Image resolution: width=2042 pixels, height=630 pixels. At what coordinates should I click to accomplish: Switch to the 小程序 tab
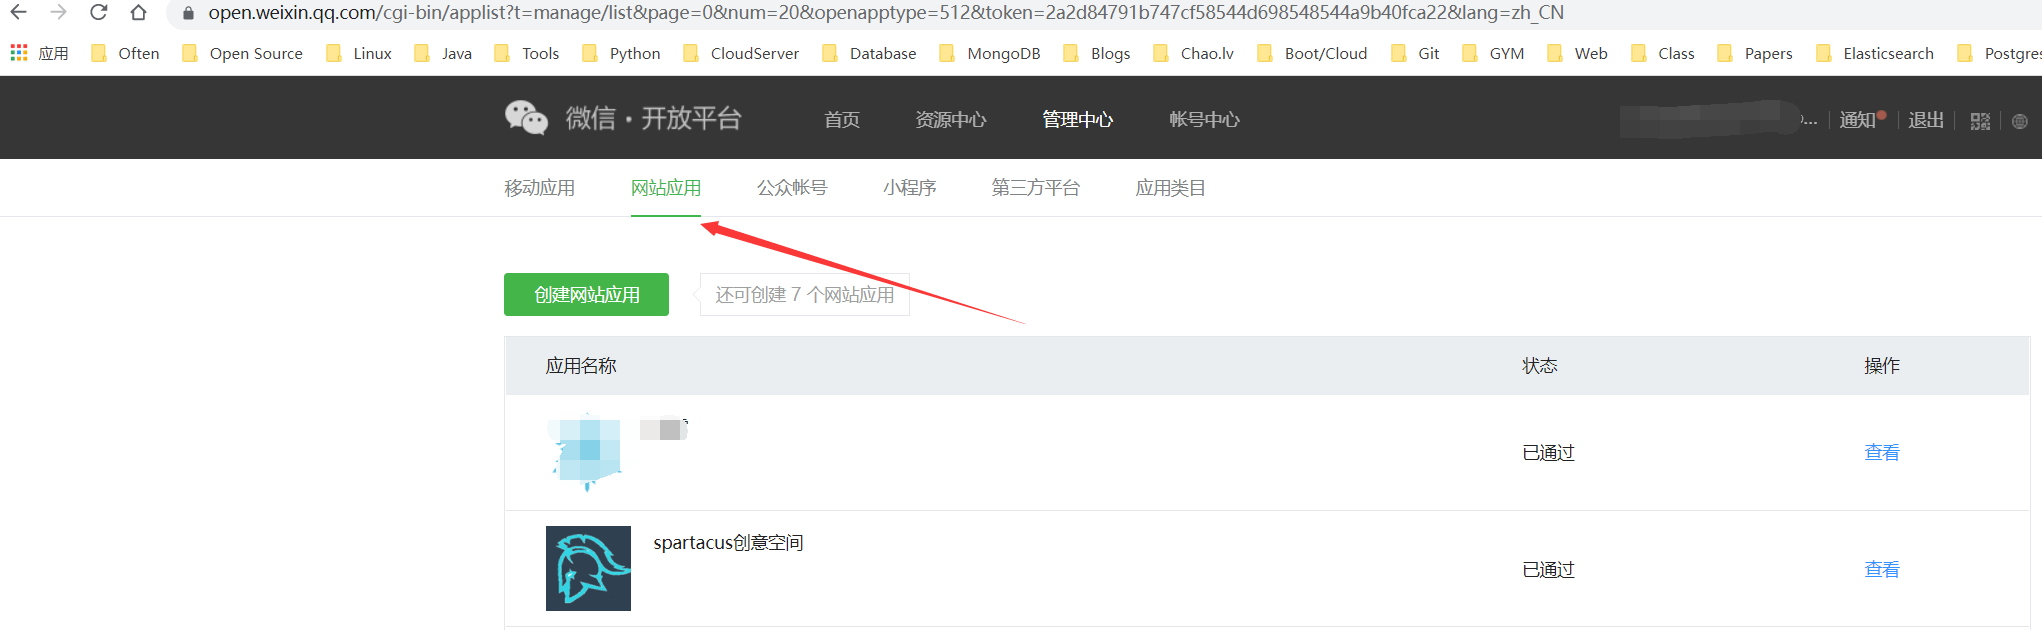(909, 188)
